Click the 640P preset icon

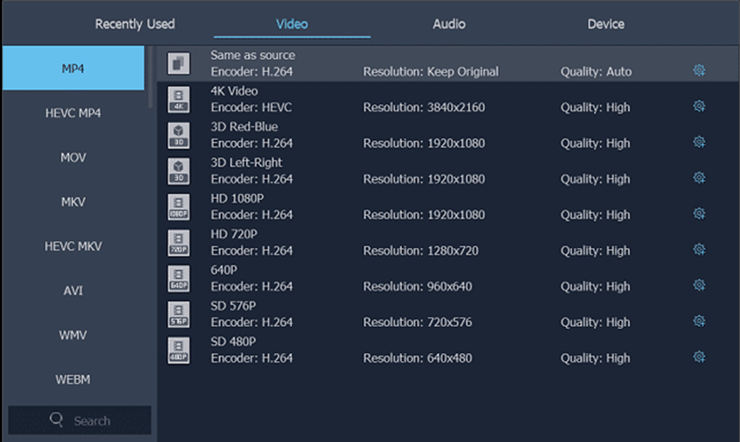tap(179, 279)
